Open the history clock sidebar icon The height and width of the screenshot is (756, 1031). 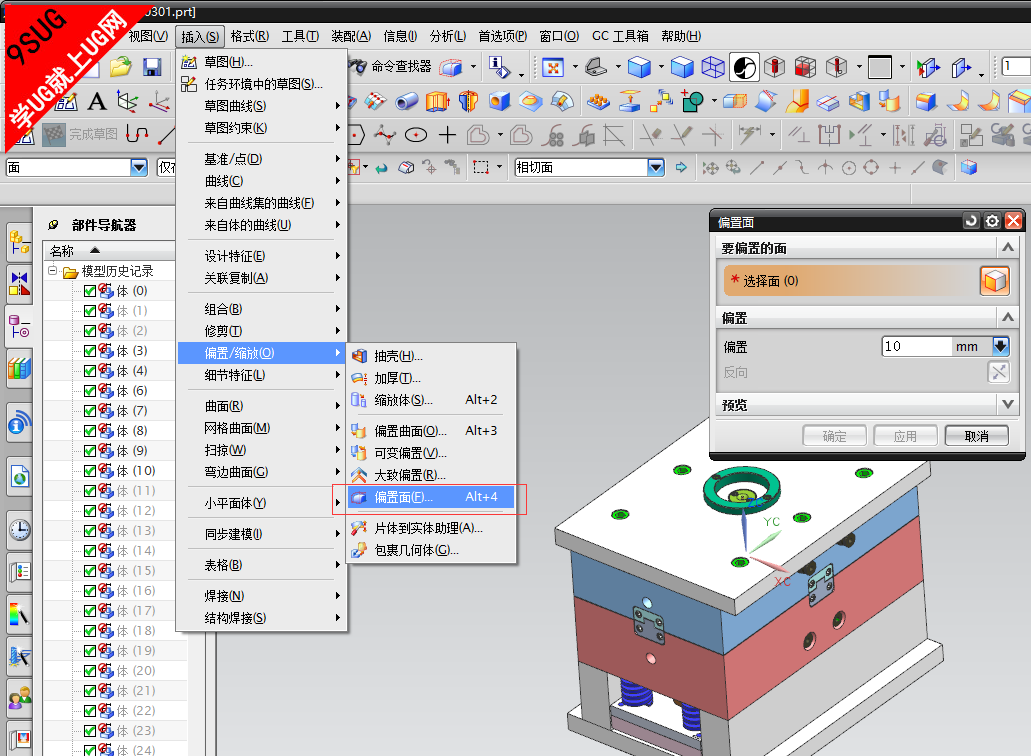pos(20,530)
